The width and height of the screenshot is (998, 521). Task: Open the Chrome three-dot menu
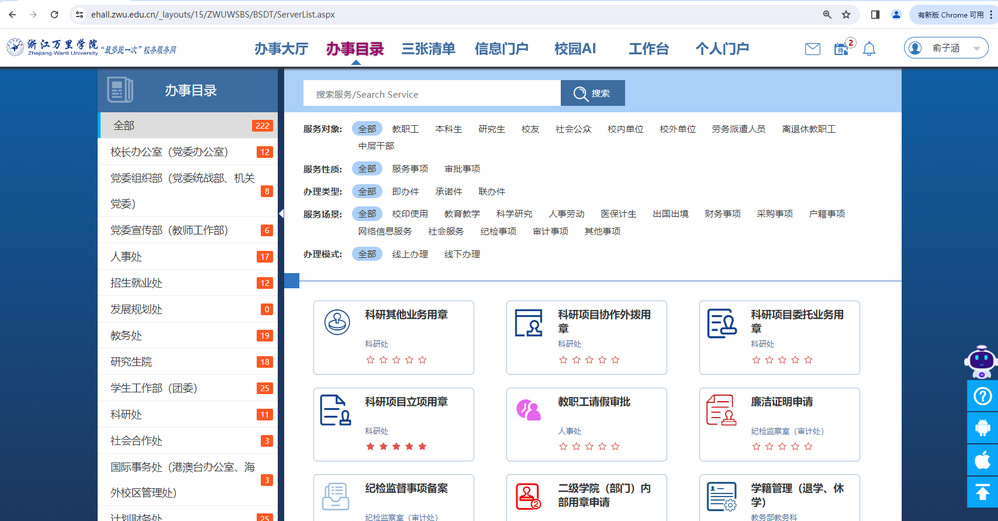tap(984, 15)
